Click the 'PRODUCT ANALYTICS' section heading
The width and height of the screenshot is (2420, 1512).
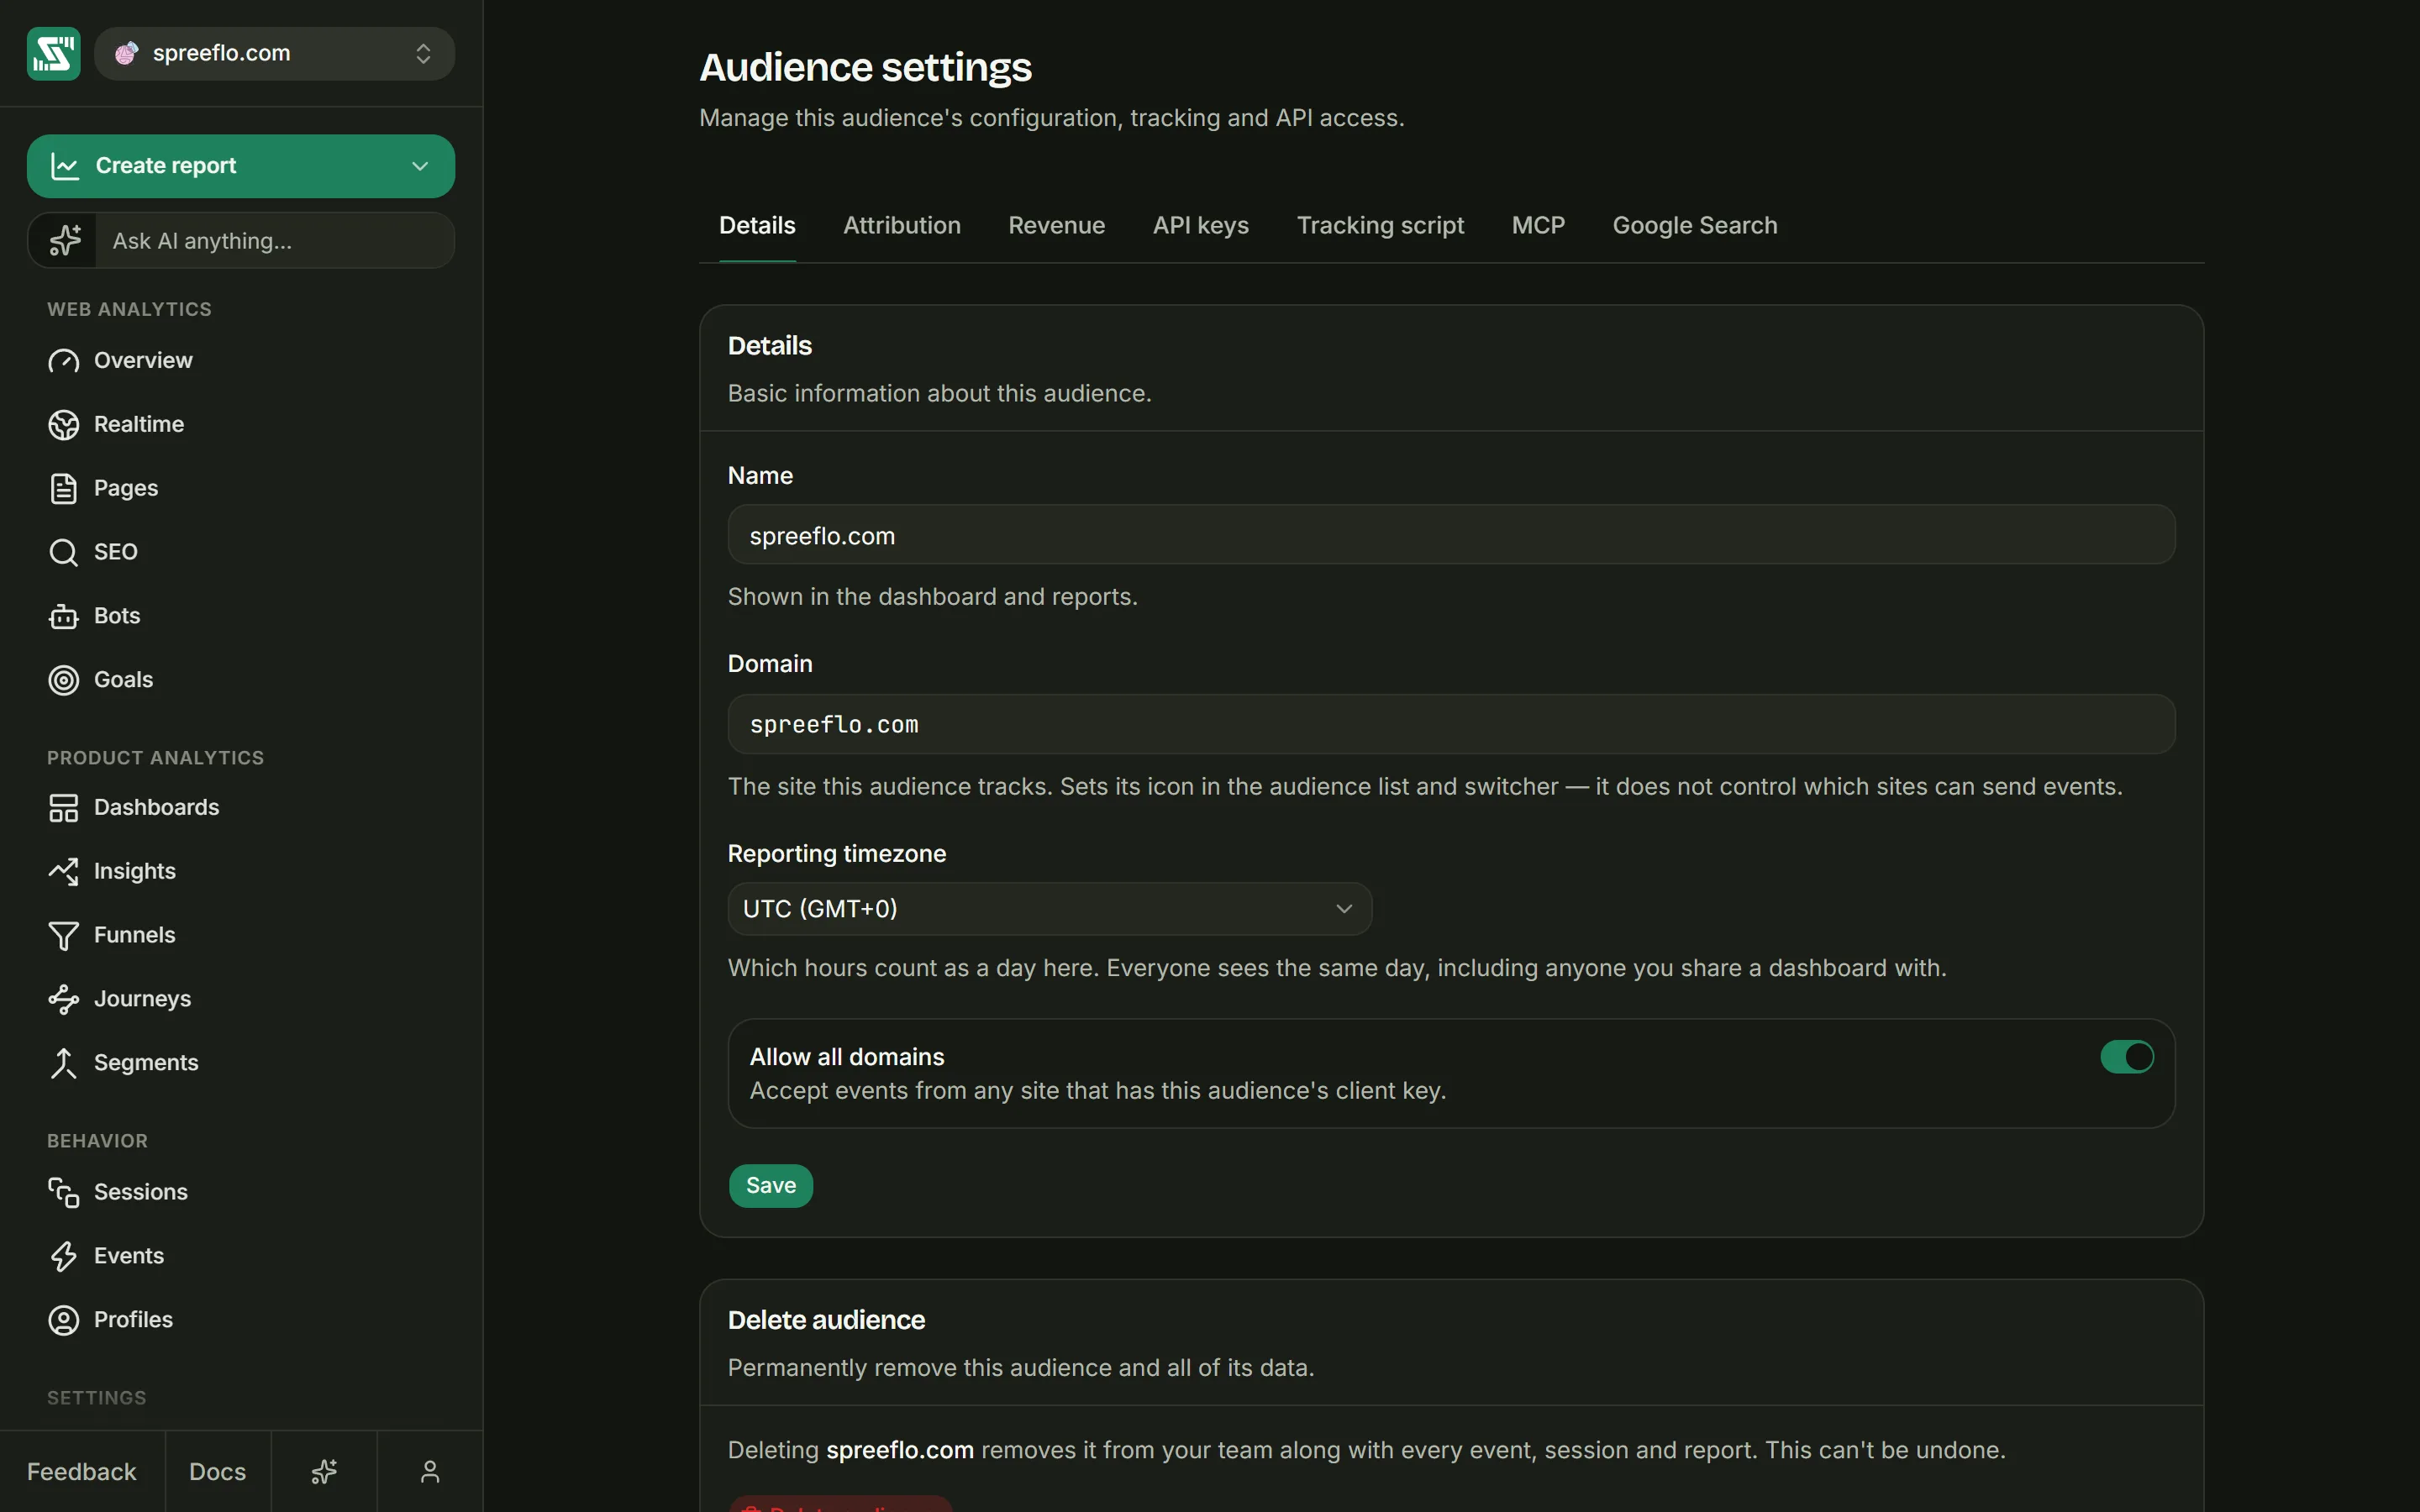tap(155, 758)
